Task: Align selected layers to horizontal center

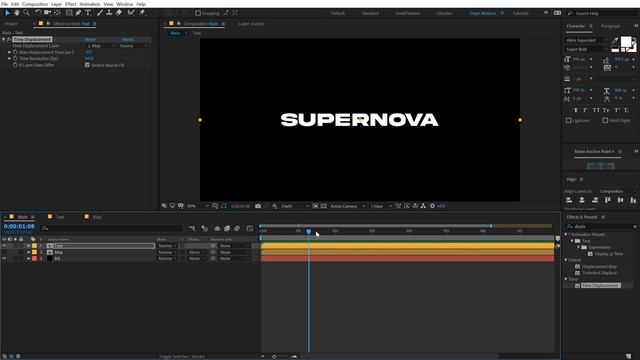Action: click(582, 200)
